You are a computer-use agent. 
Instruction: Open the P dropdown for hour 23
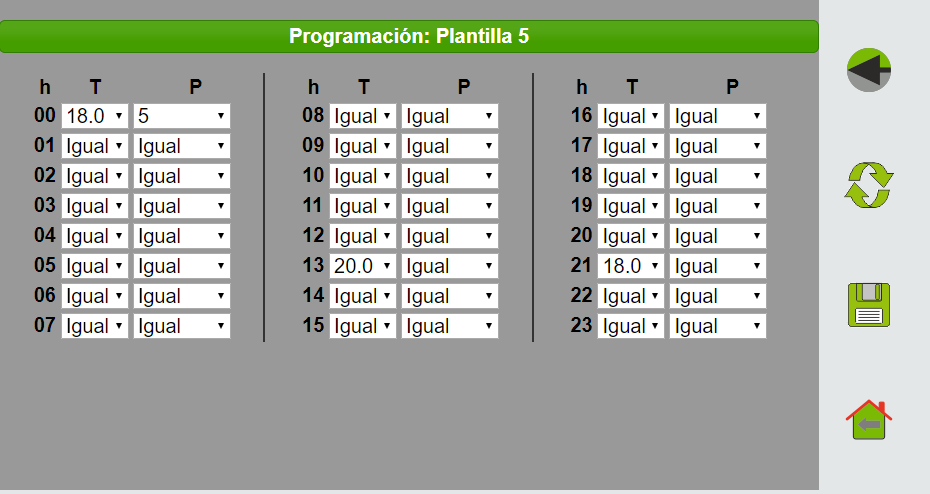718,326
